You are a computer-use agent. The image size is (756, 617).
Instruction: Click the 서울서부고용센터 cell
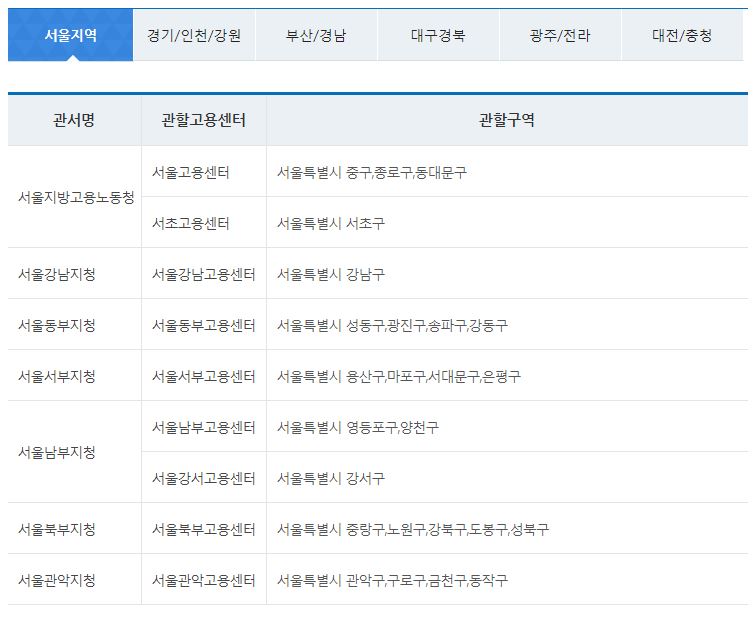(x=203, y=376)
